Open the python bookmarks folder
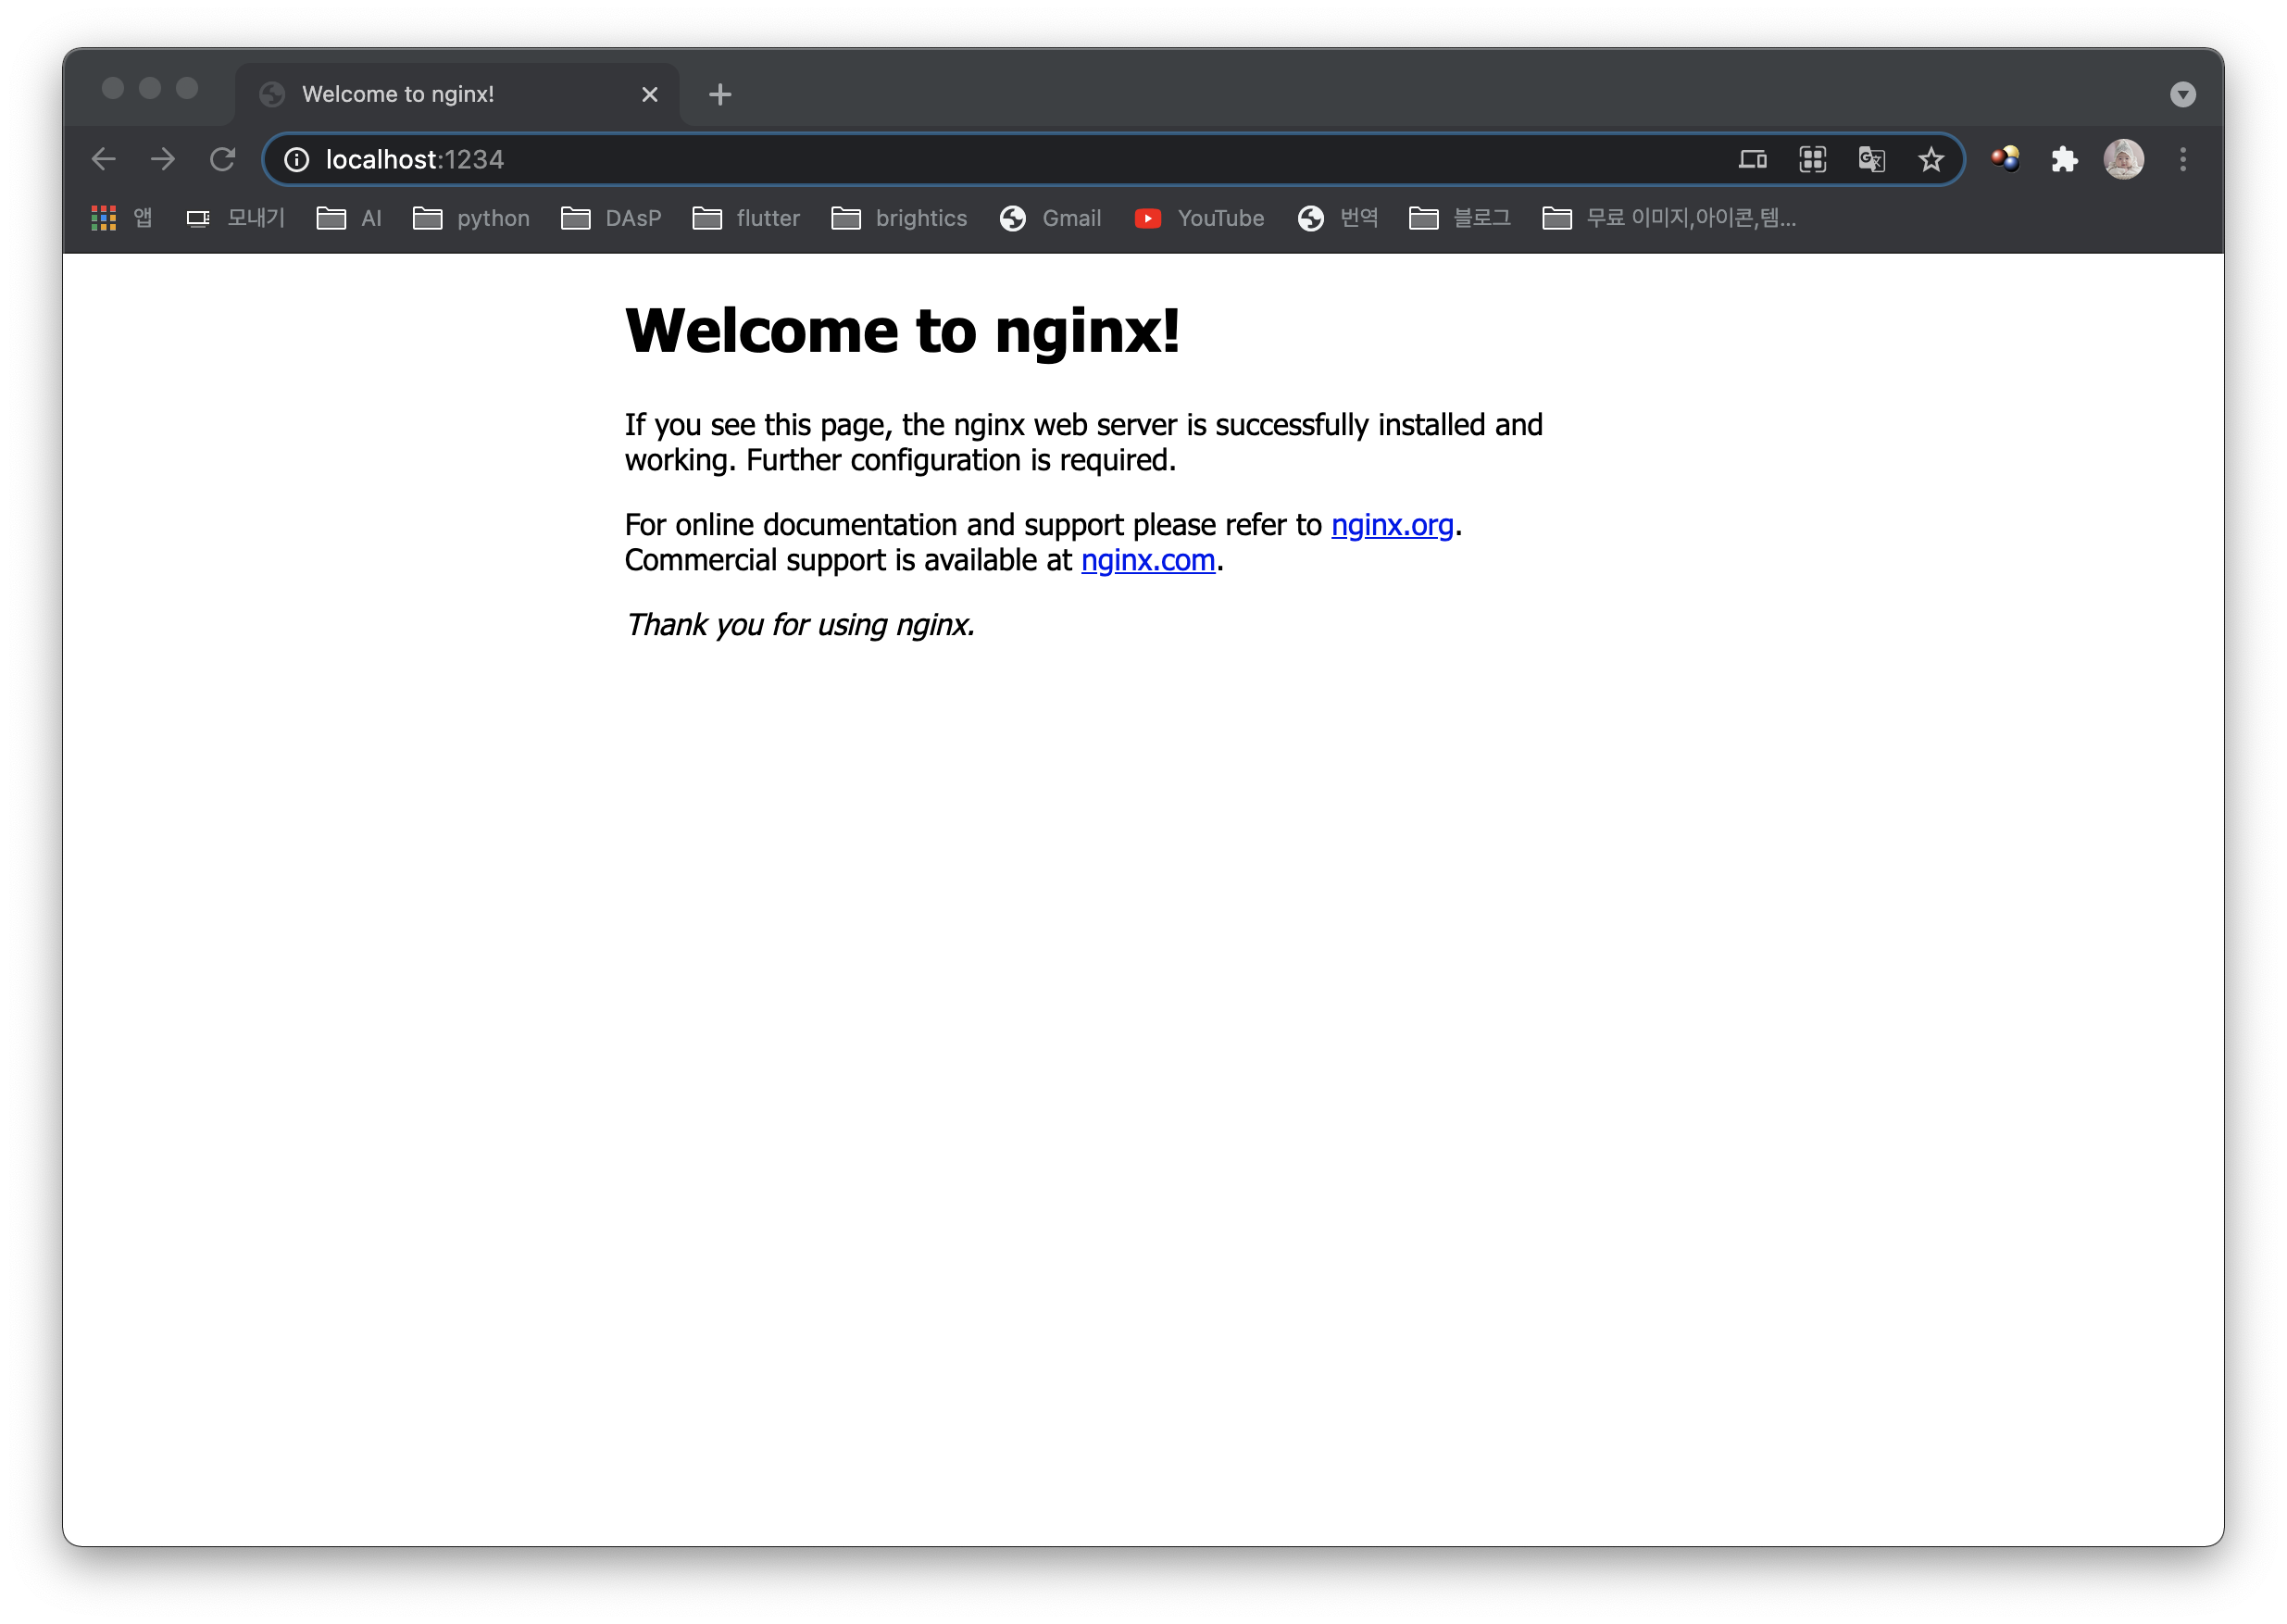This screenshot has width=2287, height=1624. [471, 218]
